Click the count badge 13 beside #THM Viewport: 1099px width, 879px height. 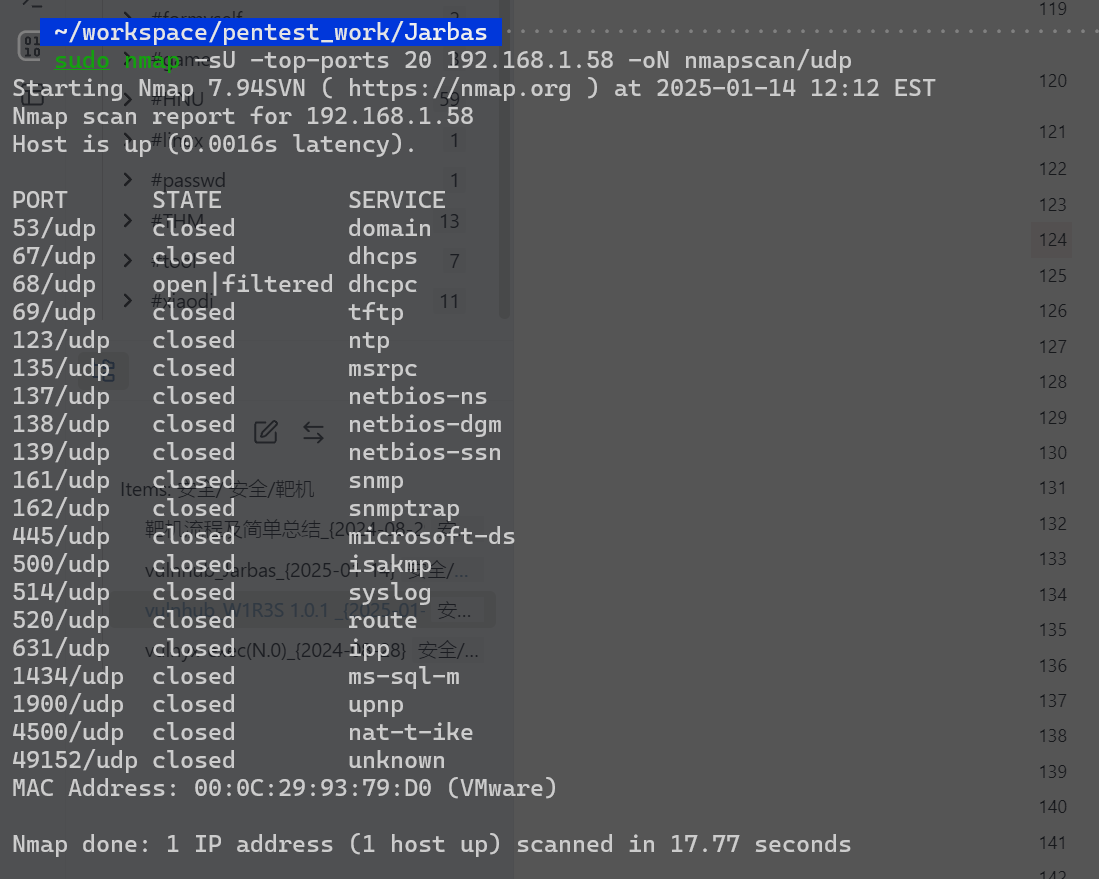(x=449, y=222)
